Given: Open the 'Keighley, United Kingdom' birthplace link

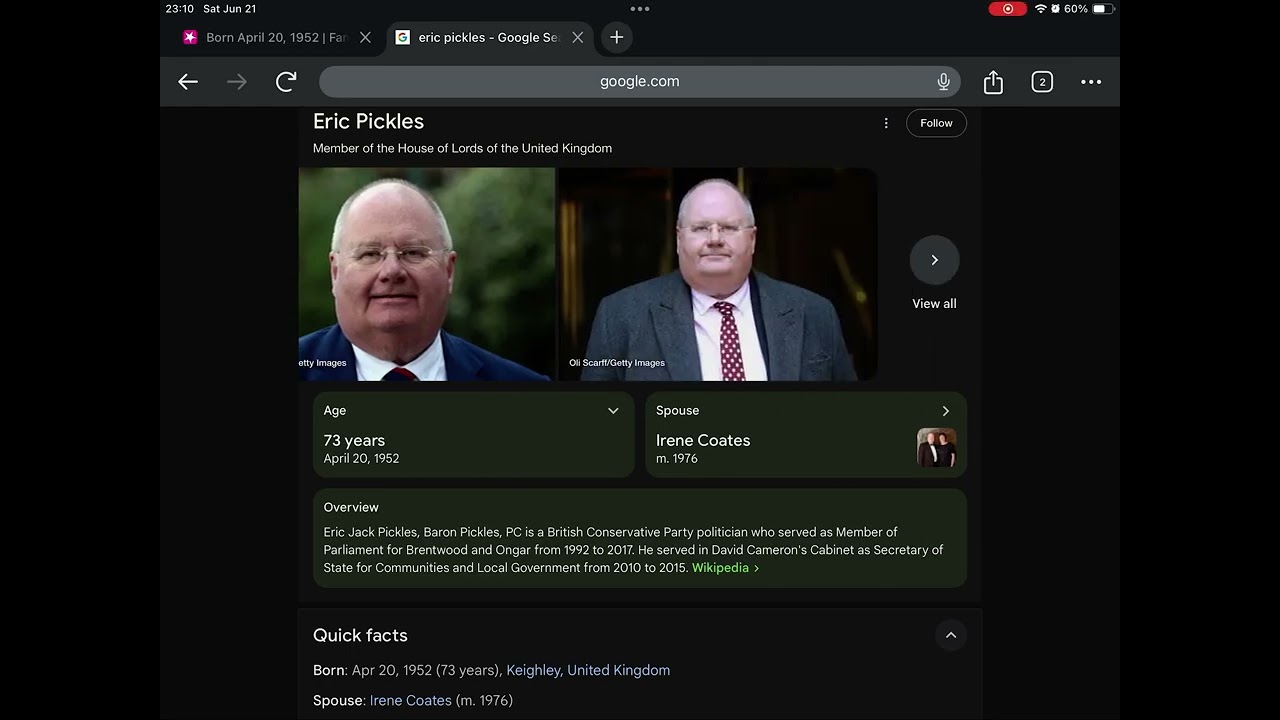Looking at the screenshot, I should (588, 670).
